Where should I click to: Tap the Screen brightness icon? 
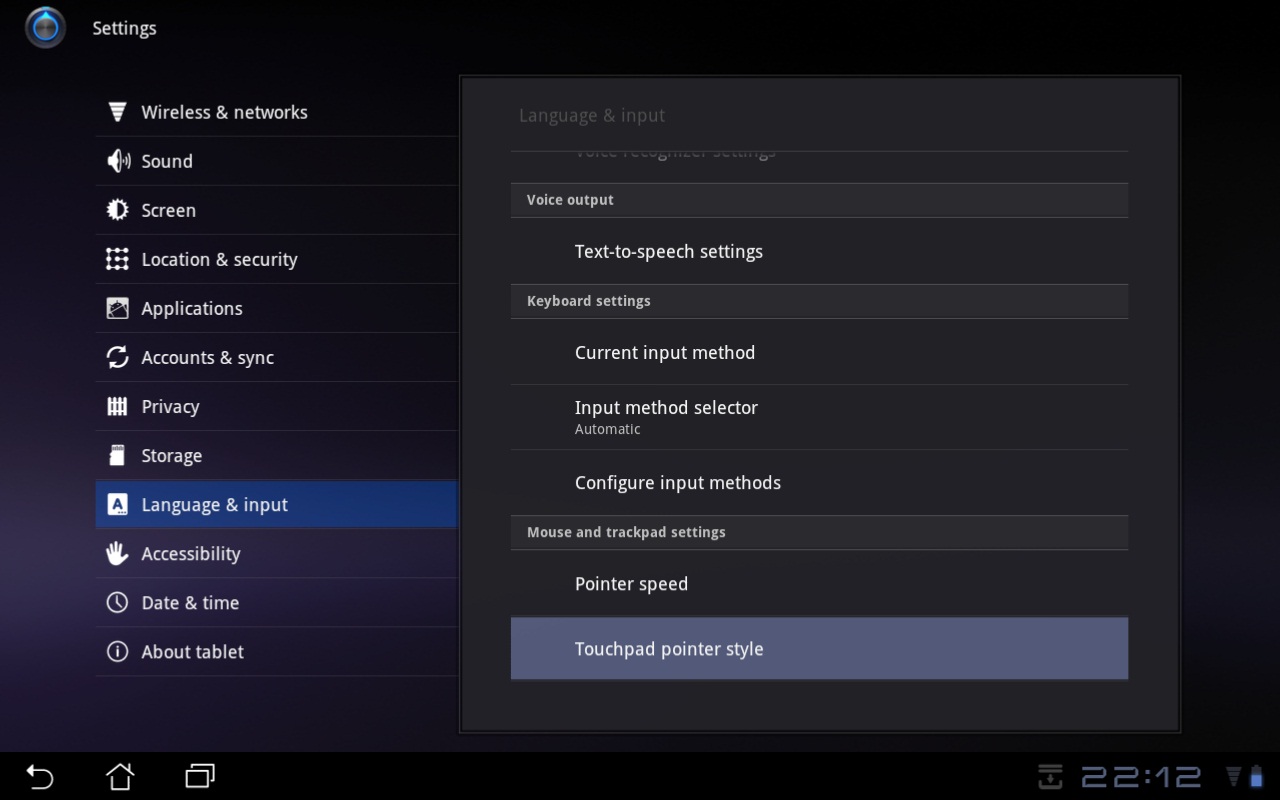pyautogui.click(x=117, y=210)
